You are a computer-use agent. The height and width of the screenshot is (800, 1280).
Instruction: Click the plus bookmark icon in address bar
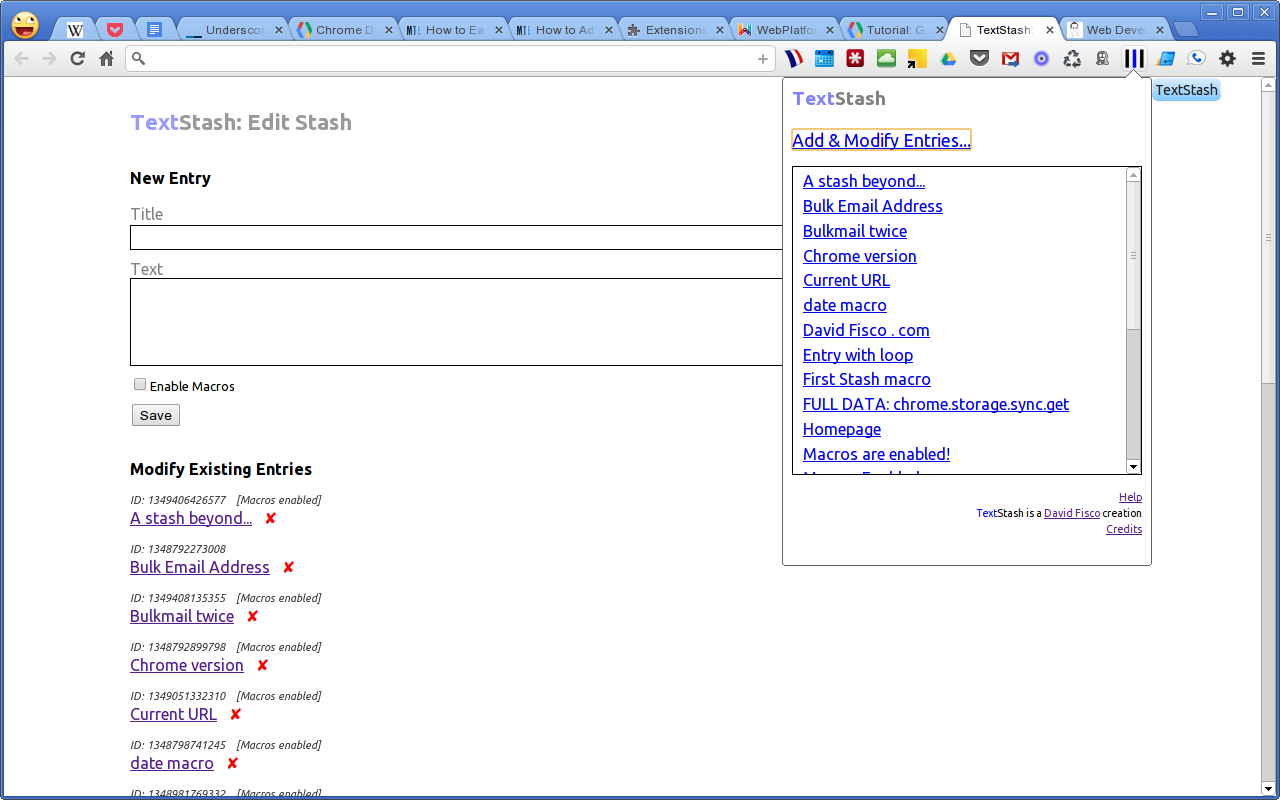pyautogui.click(x=763, y=59)
